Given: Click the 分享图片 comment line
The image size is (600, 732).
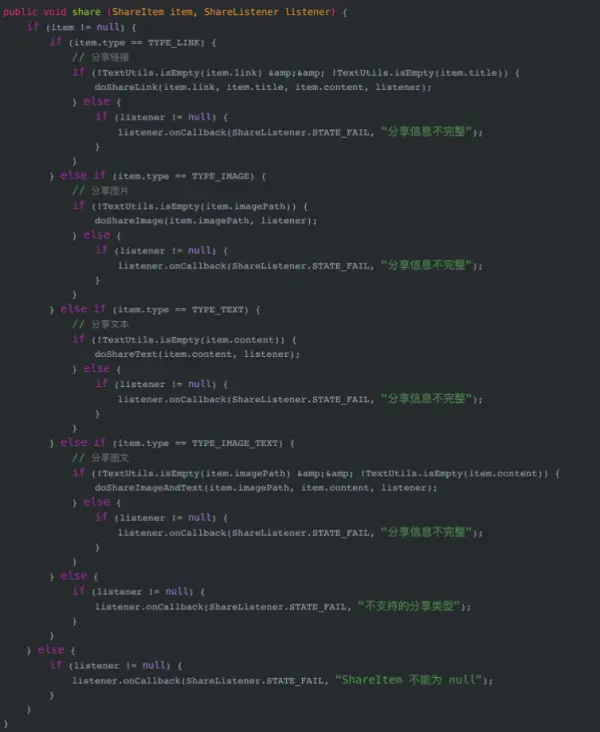Looking at the screenshot, I should tap(100, 191).
